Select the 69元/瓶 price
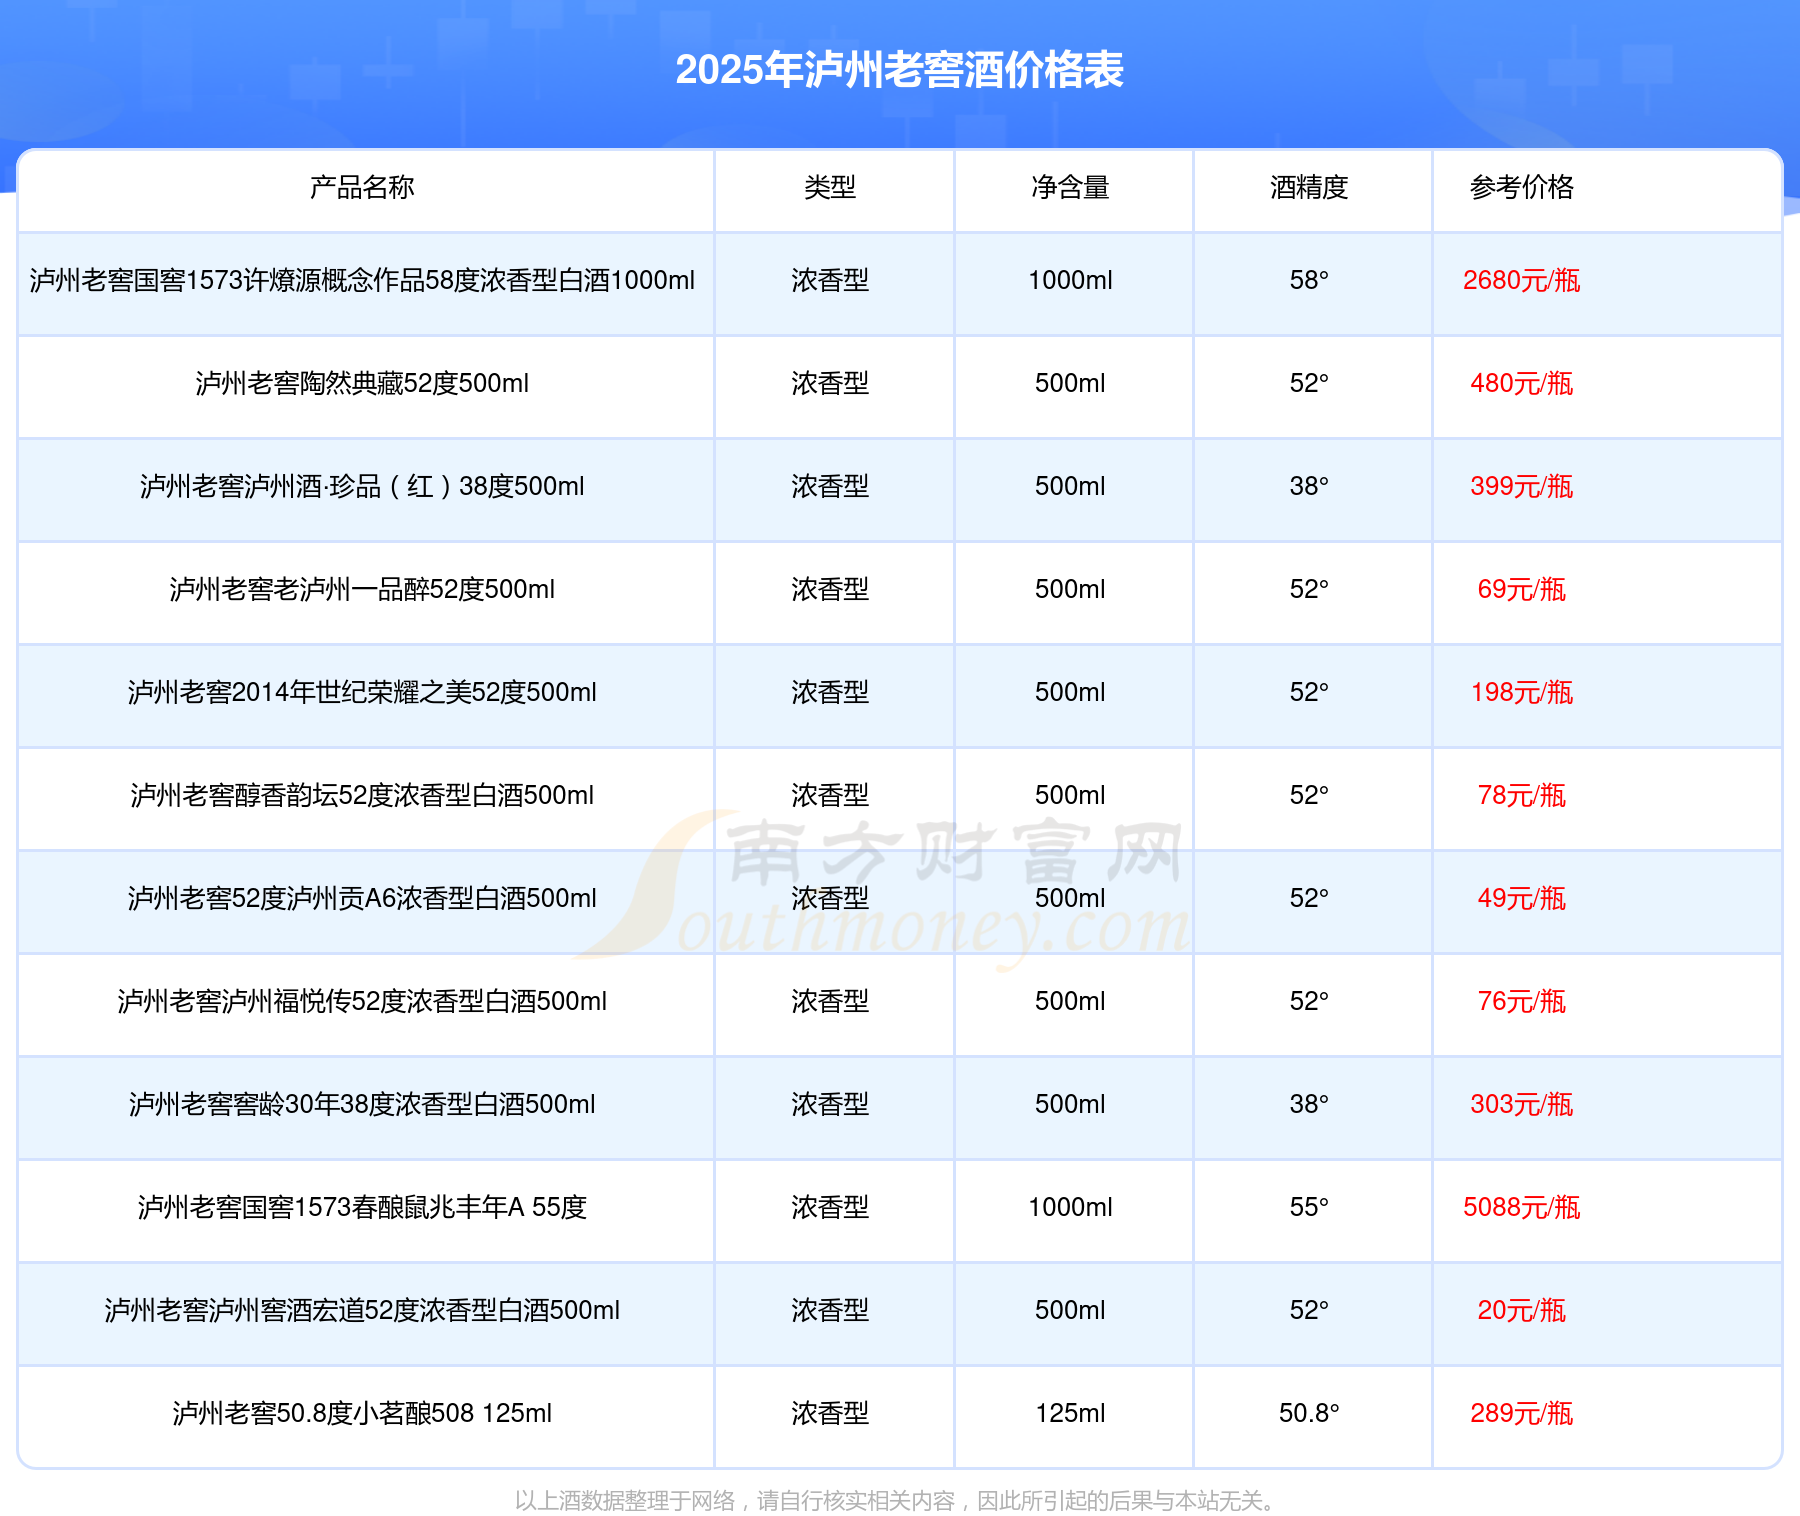The width and height of the screenshot is (1800, 1516). (1522, 589)
